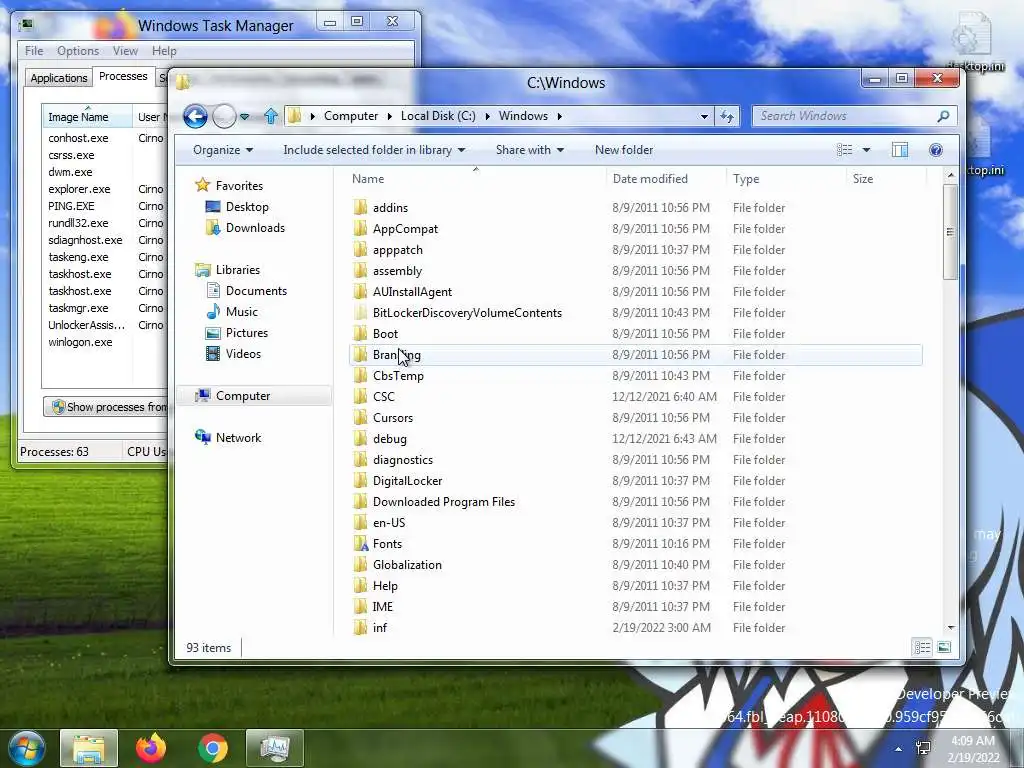This screenshot has height=768, width=1024.
Task: Sort by the Size column header
Action: point(886,179)
